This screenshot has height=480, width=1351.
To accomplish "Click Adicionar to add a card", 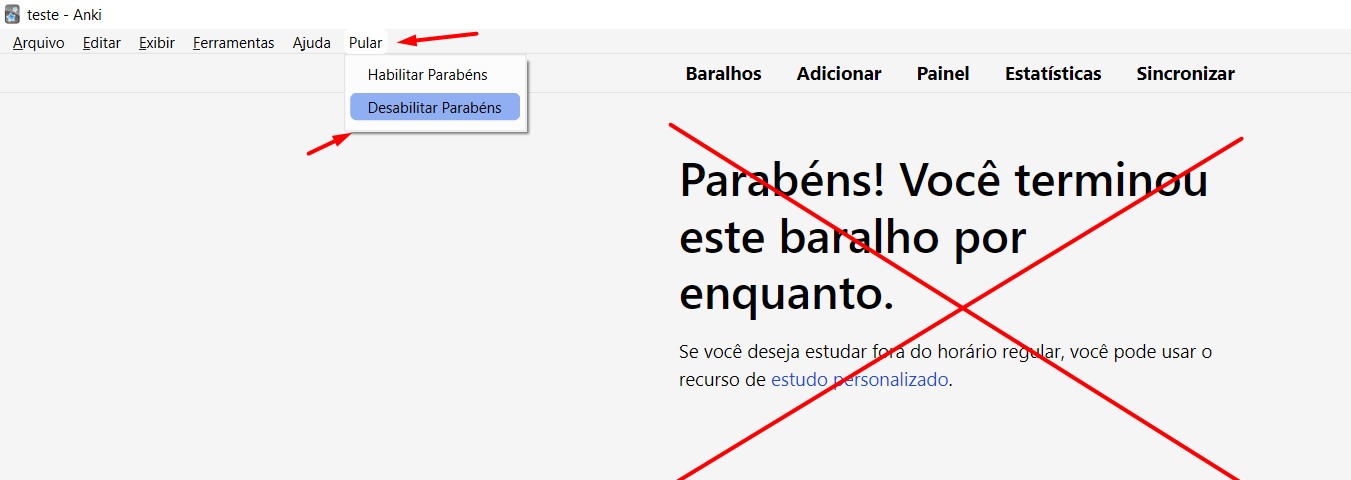I will point(839,74).
